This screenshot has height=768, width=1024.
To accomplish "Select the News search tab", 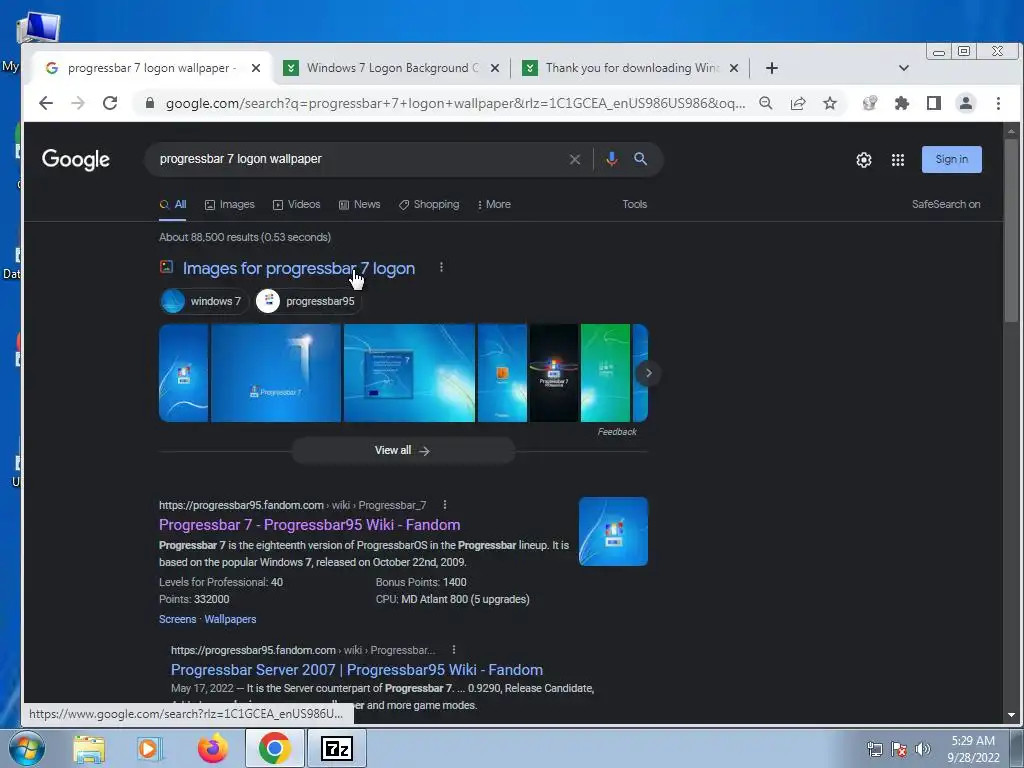I will pos(359,204).
